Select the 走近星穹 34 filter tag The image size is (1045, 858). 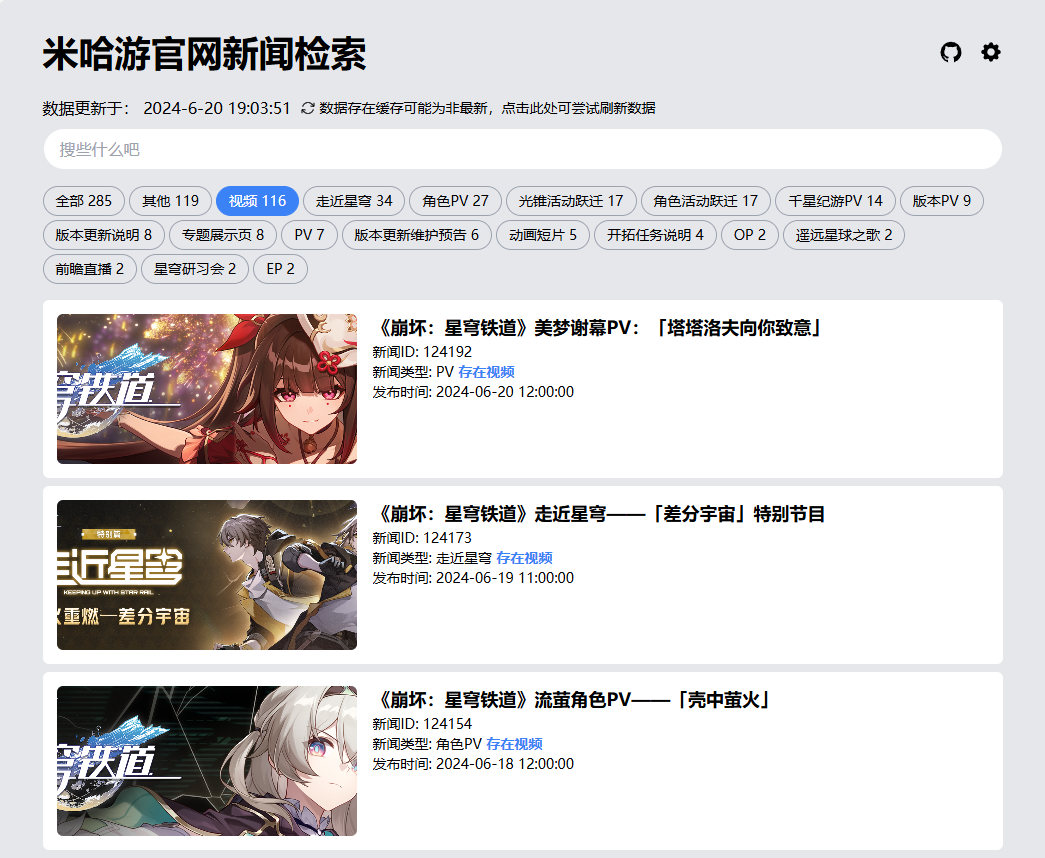(x=354, y=201)
